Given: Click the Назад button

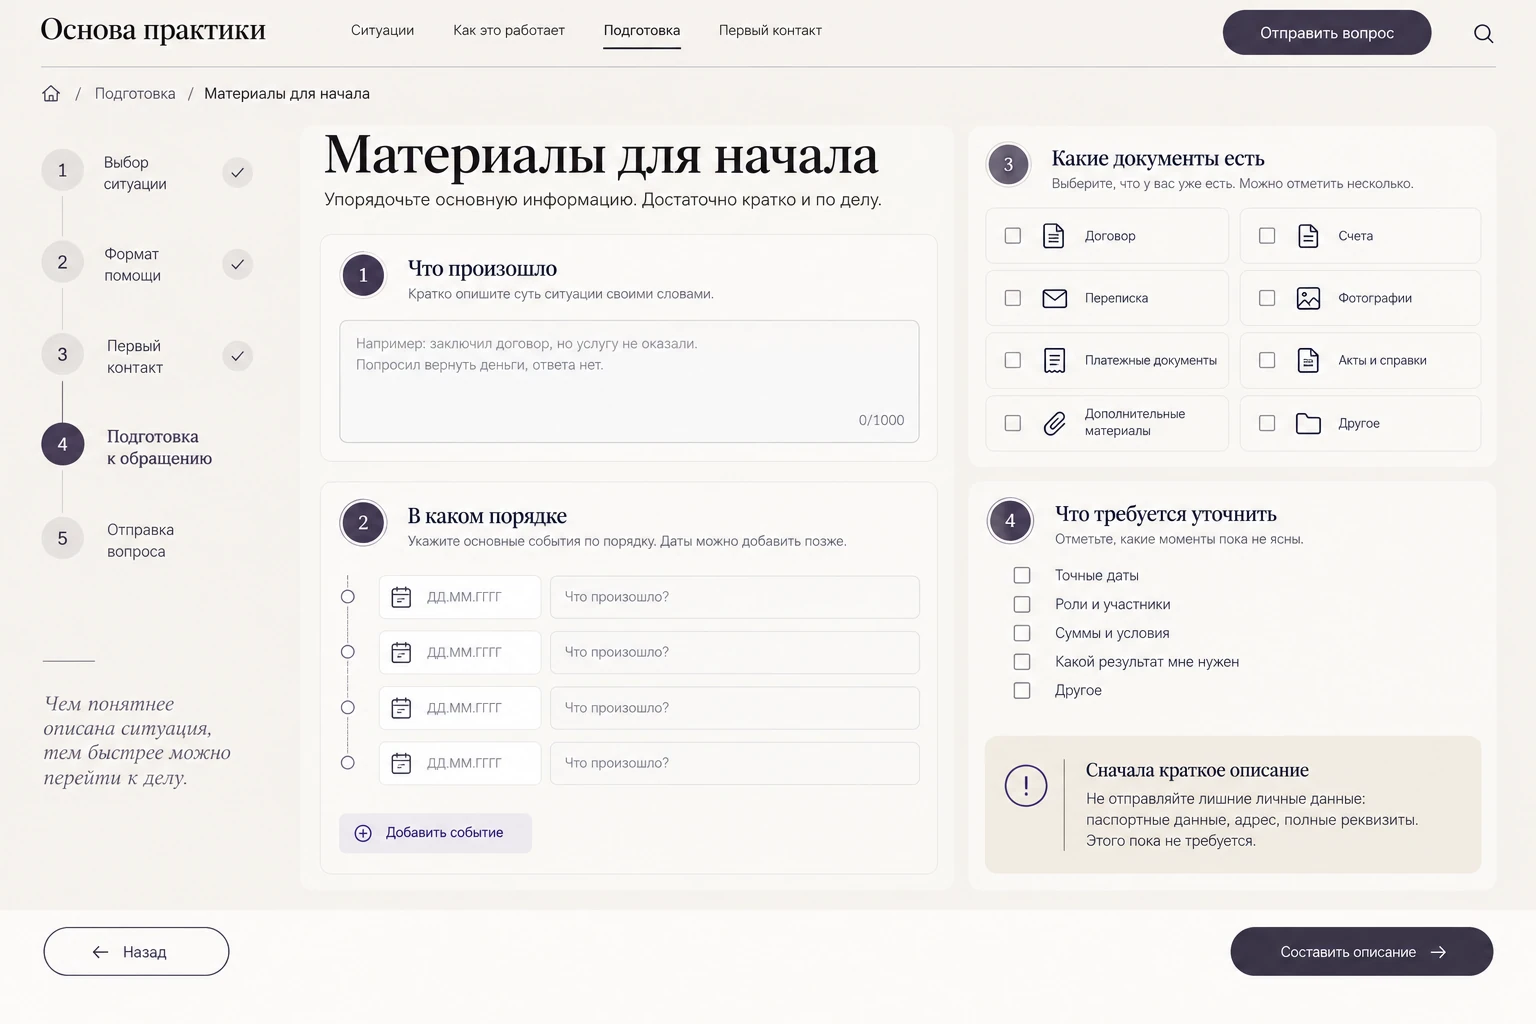Looking at the screenshot, I should point(136,952).
